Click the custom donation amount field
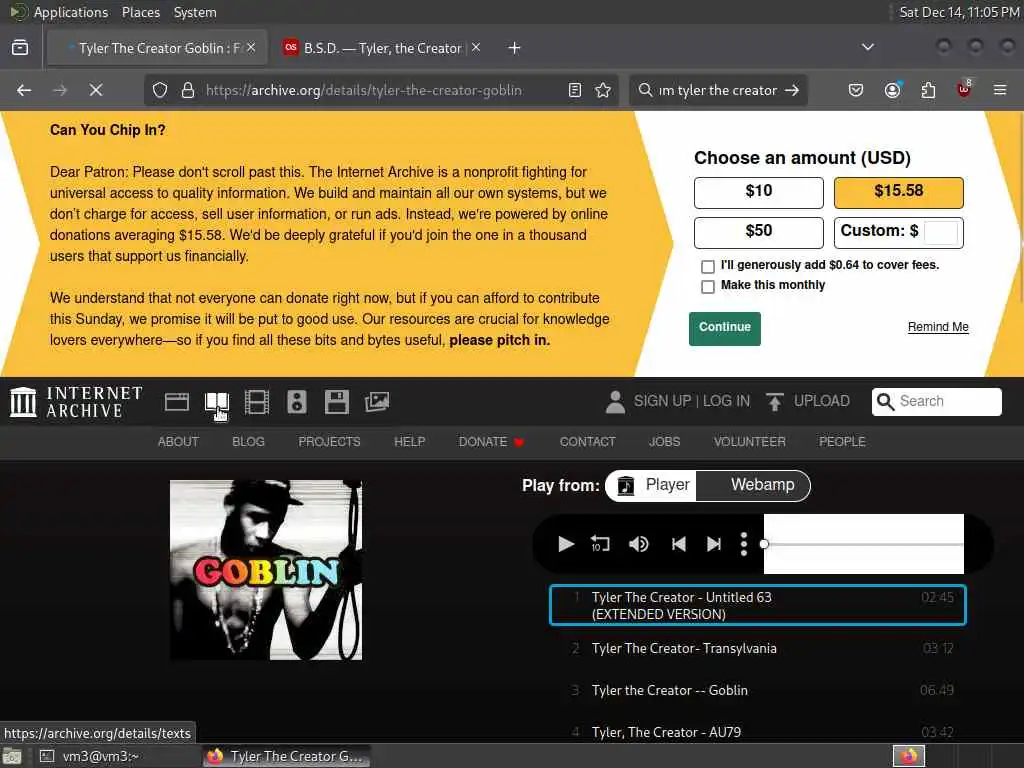 [x=941, y=232]
